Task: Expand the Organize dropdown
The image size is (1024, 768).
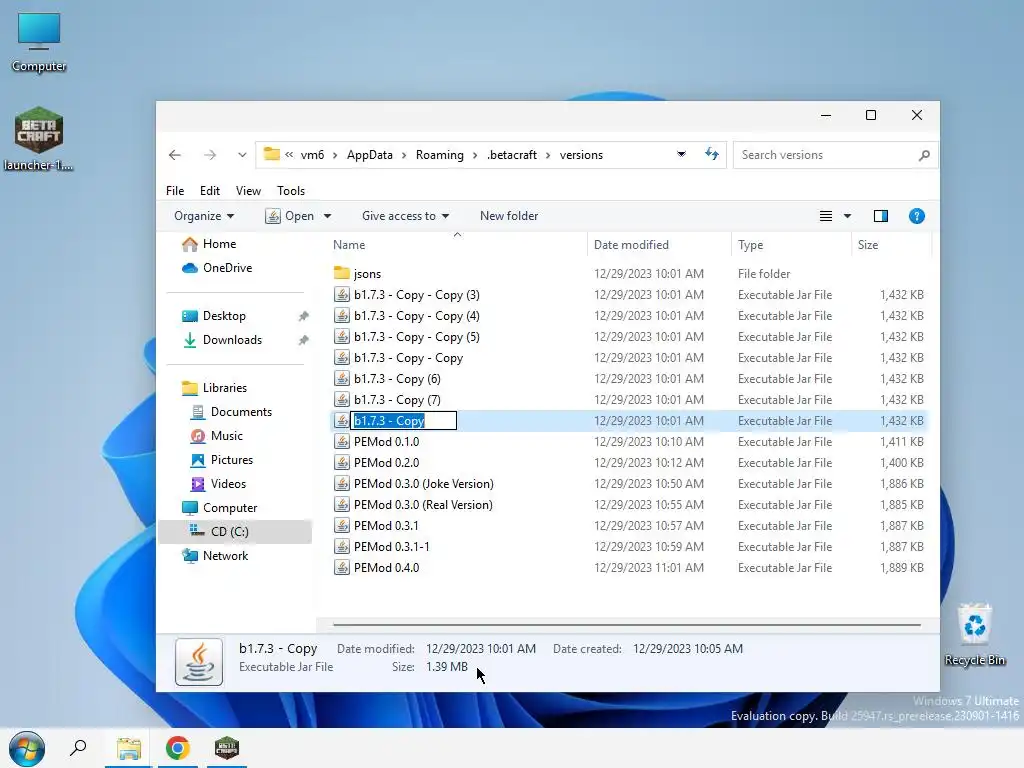Action: click(x=204, y=216)
